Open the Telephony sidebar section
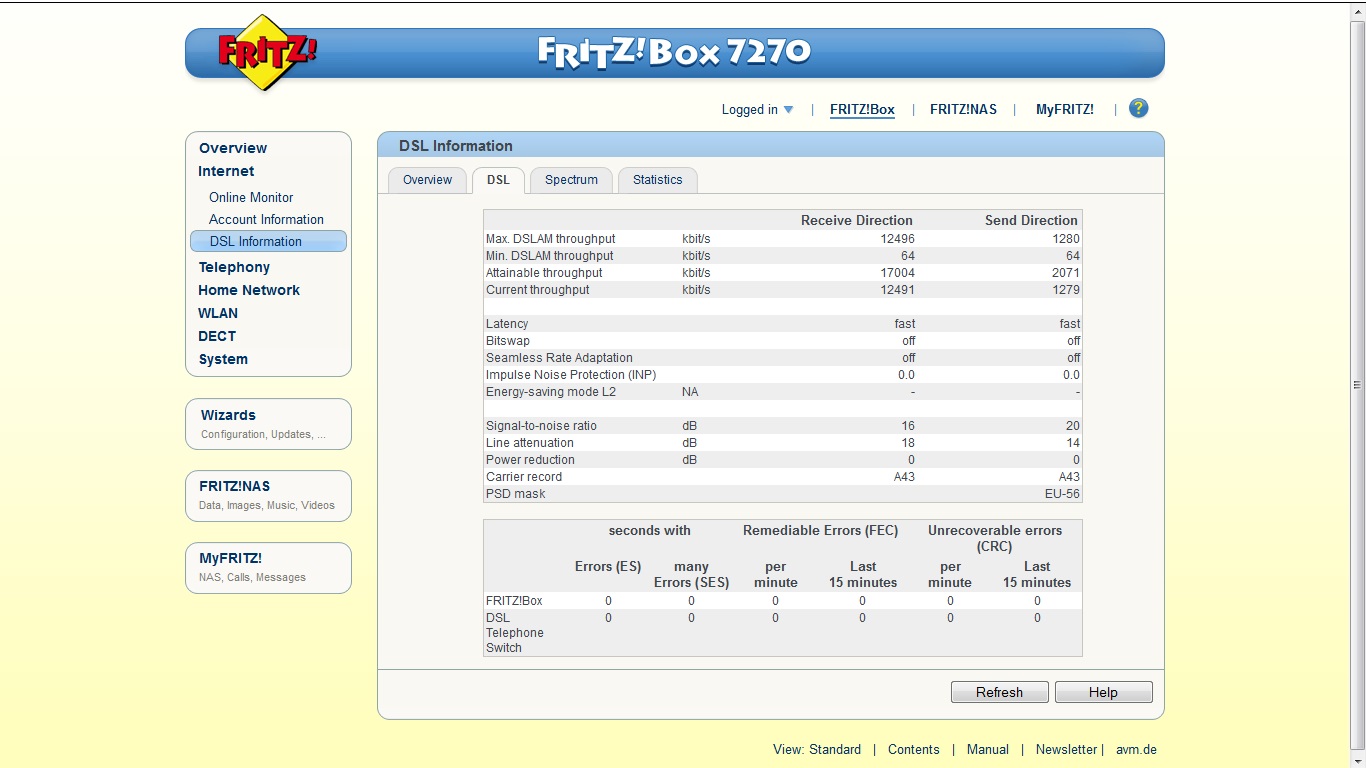 [234, 267]
